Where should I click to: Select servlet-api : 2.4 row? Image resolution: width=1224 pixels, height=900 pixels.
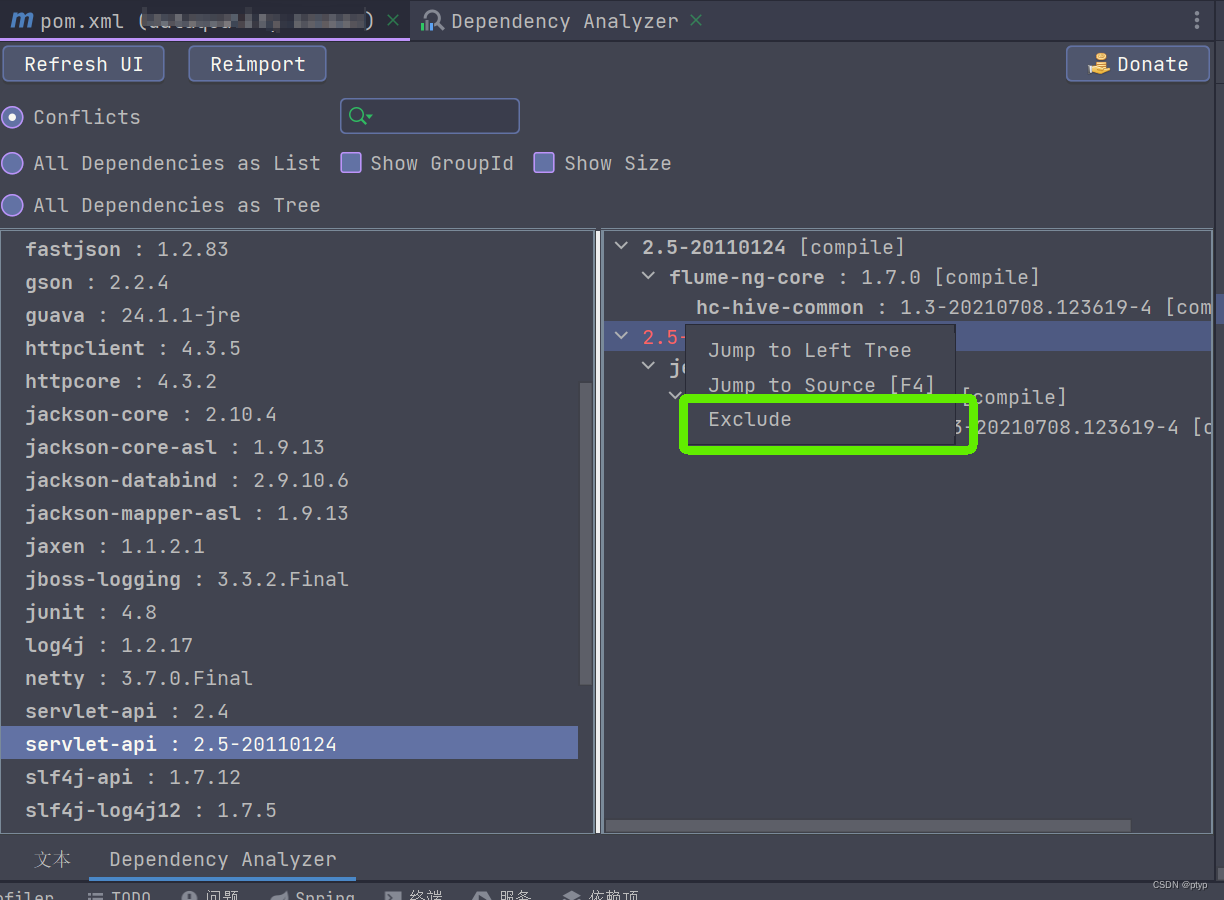click(x=289, y=711)
